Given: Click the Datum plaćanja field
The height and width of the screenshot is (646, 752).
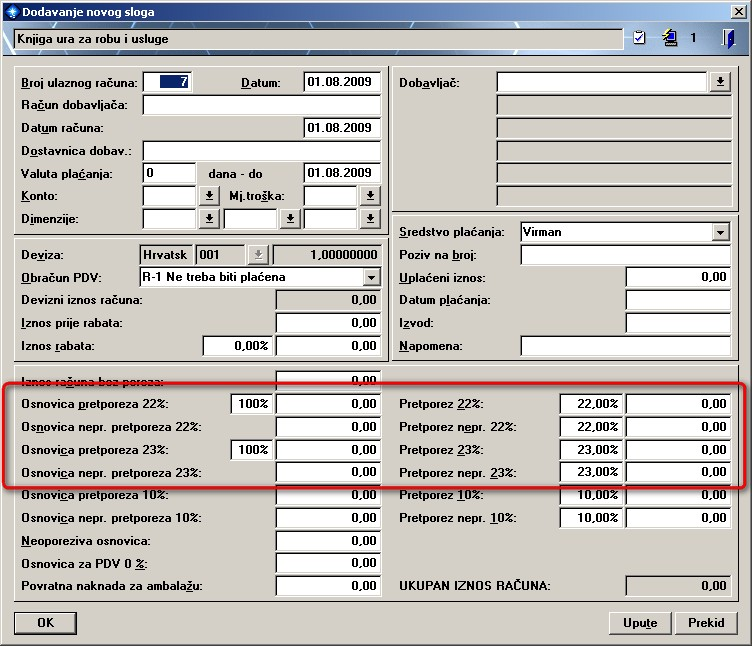Looking at the screenshot, I should click(x=678, y=300).
